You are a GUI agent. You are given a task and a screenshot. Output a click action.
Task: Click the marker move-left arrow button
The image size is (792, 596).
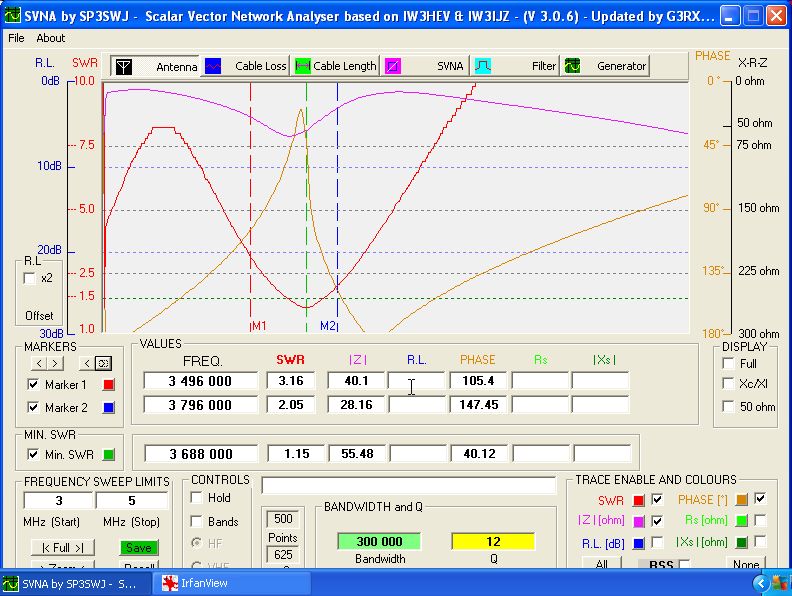tap(41, 363)
